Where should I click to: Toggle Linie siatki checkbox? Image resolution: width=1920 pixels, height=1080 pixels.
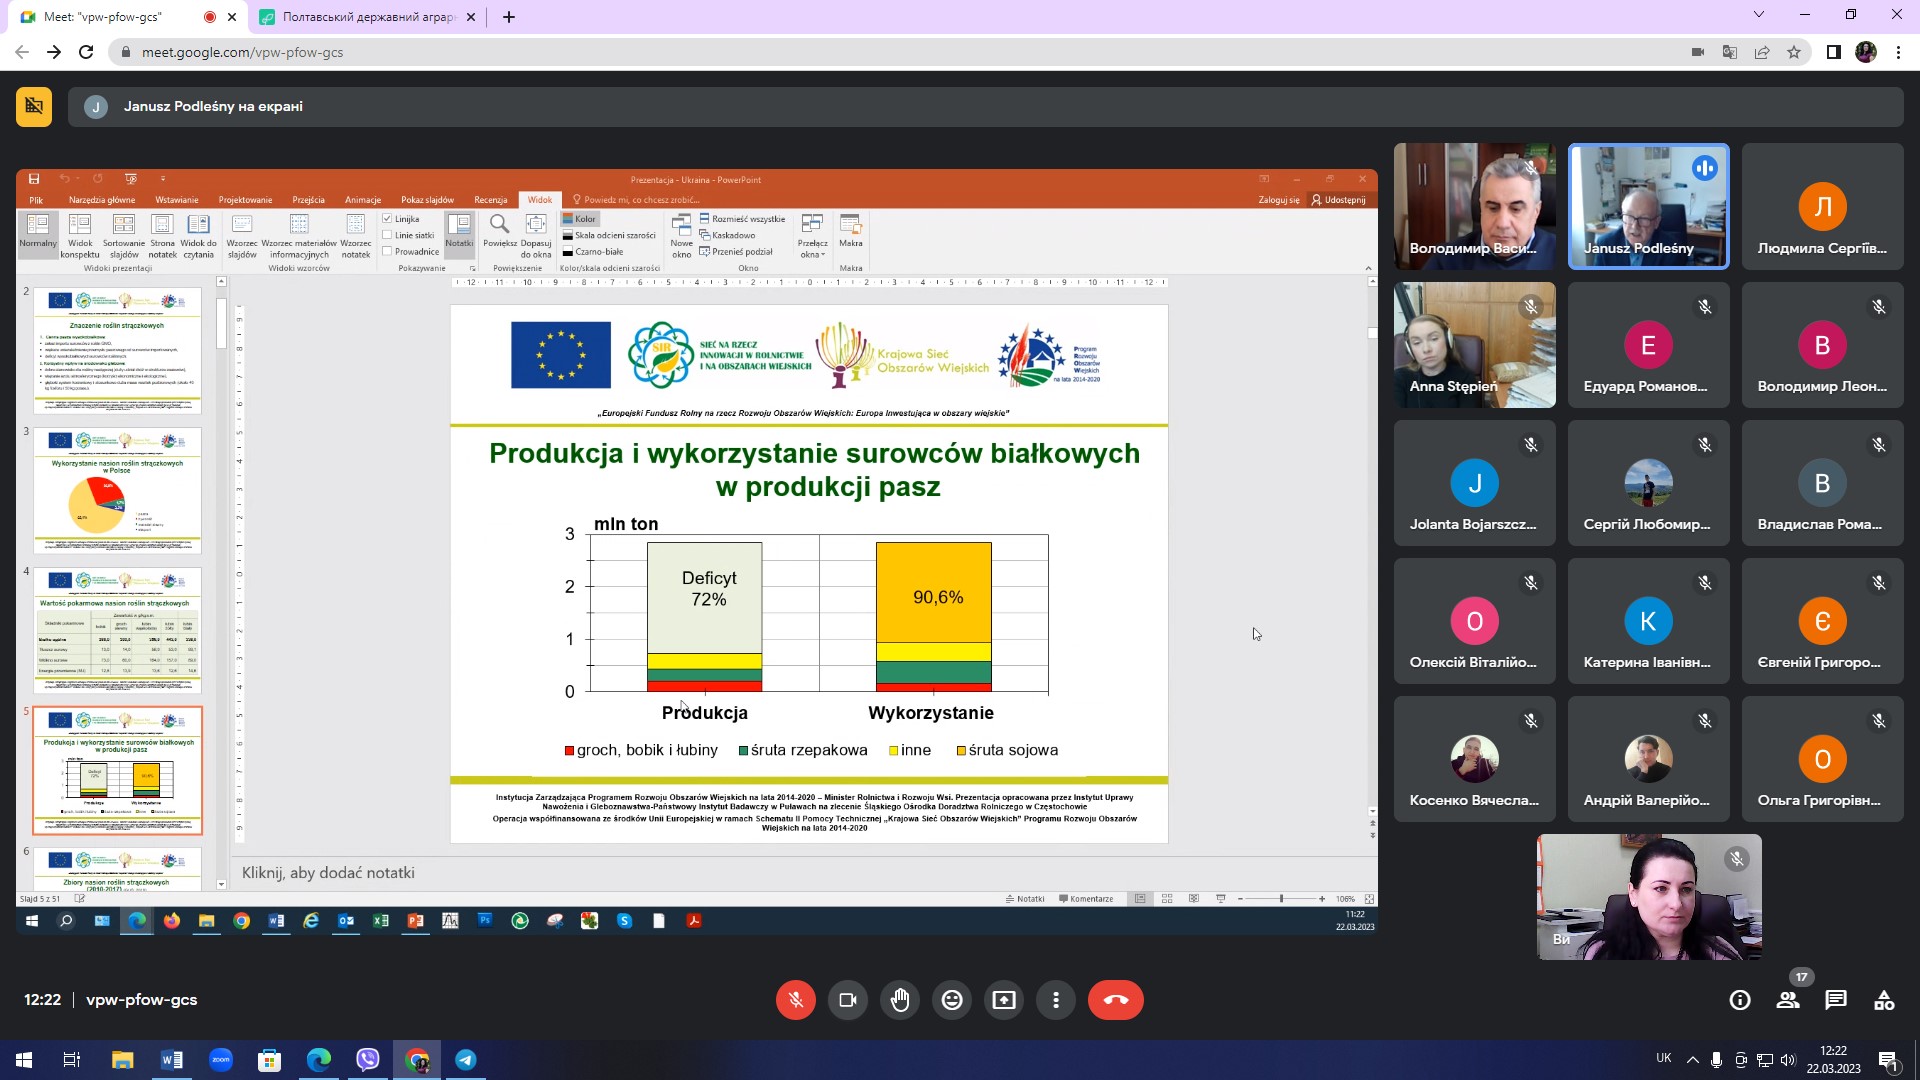(x=387, y=236)
